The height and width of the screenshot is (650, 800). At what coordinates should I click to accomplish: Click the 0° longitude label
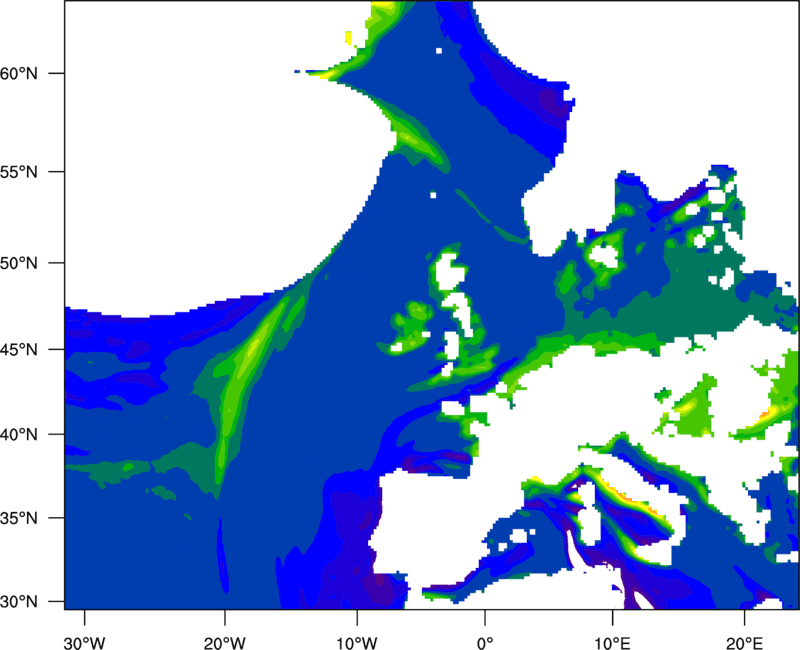click(485, 643)
